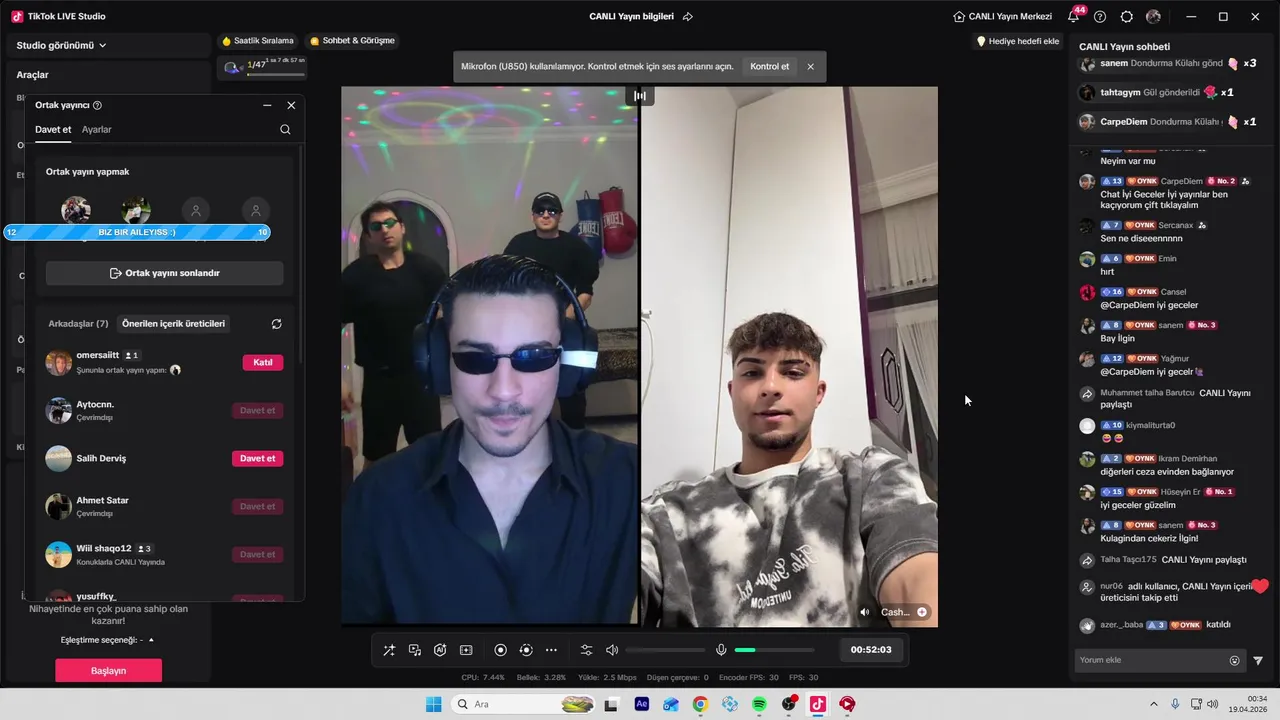1280x720 pixels.
Task: Click Ortak yayını sonlandır button
Action: 165,273
